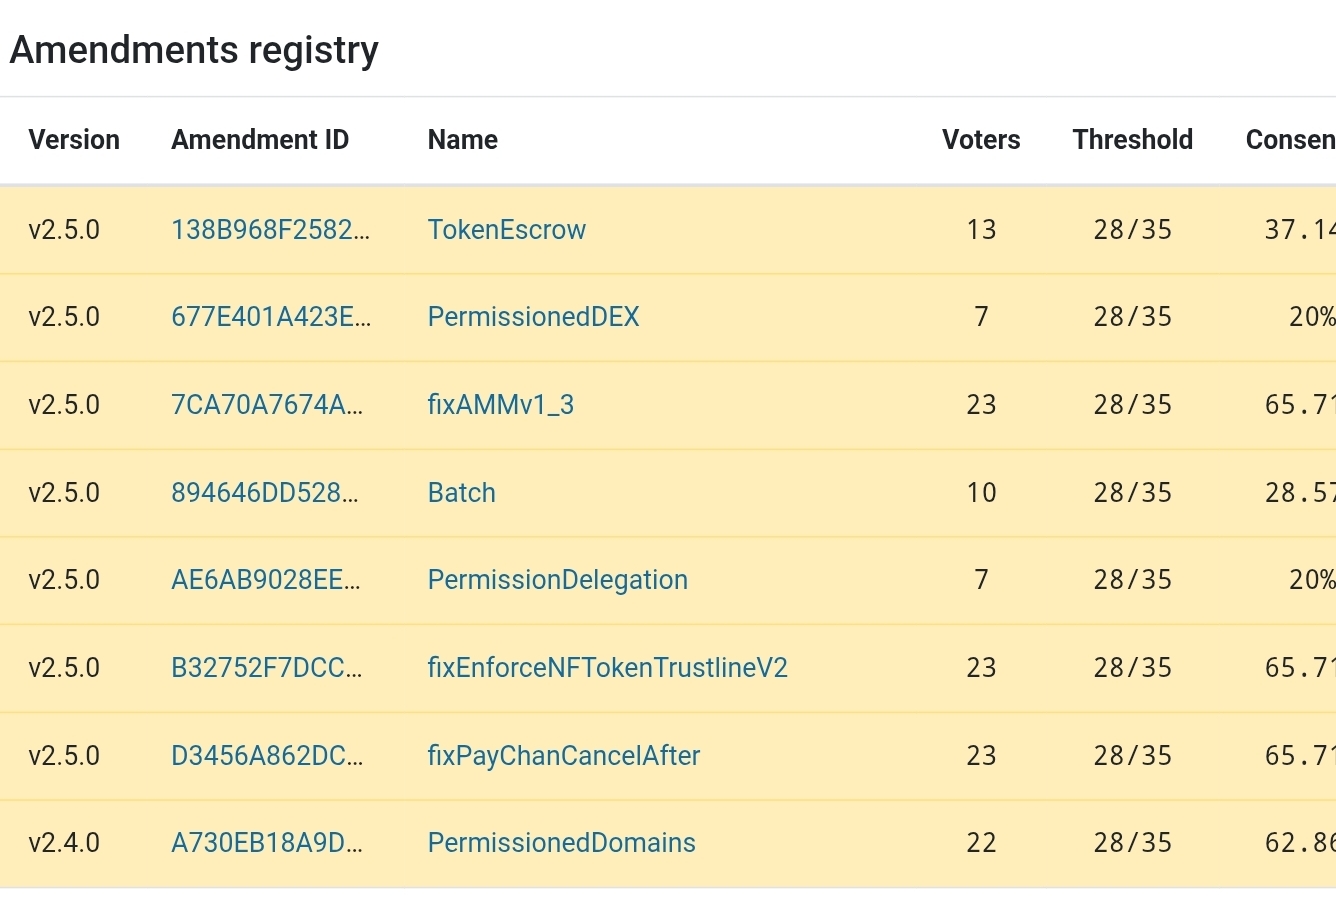Viewport: 1336px width, 904px height.
Task: Click threshold 28/35 in Batch row
Action: [1133, 493]
